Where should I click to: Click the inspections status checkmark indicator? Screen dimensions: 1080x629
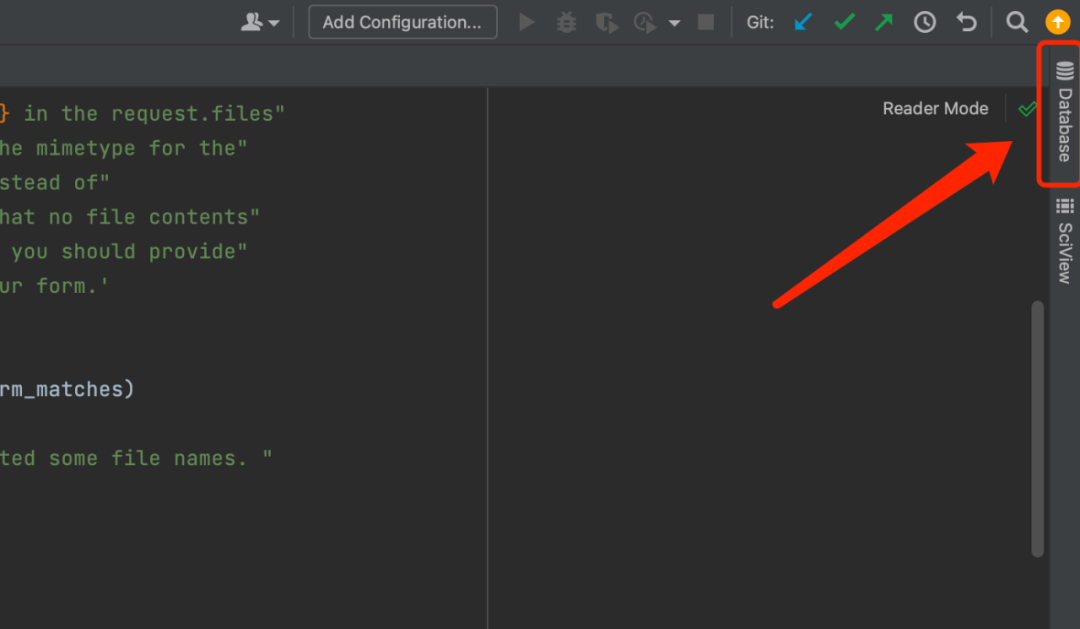1027,109
